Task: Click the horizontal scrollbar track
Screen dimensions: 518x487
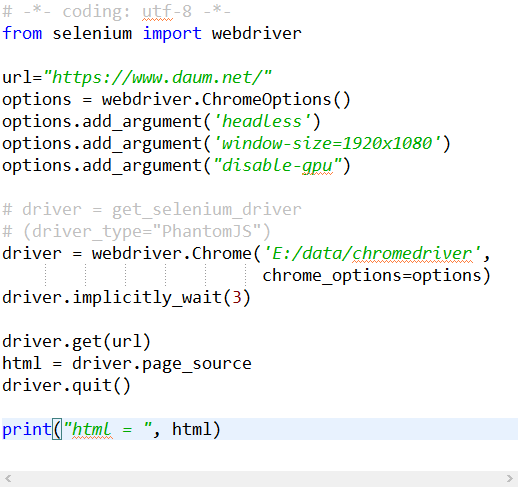Action: click(259, 479)
